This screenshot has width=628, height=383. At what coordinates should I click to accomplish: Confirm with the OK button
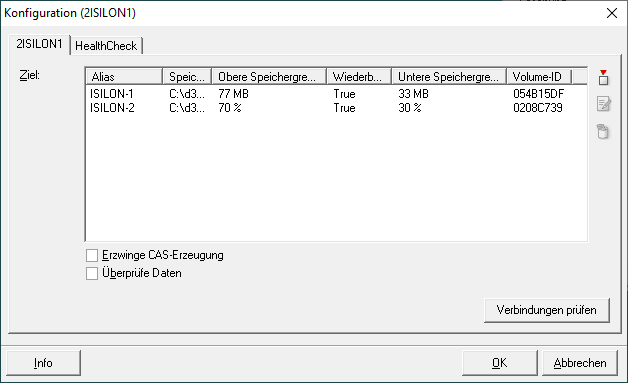[x=499, y=363]
